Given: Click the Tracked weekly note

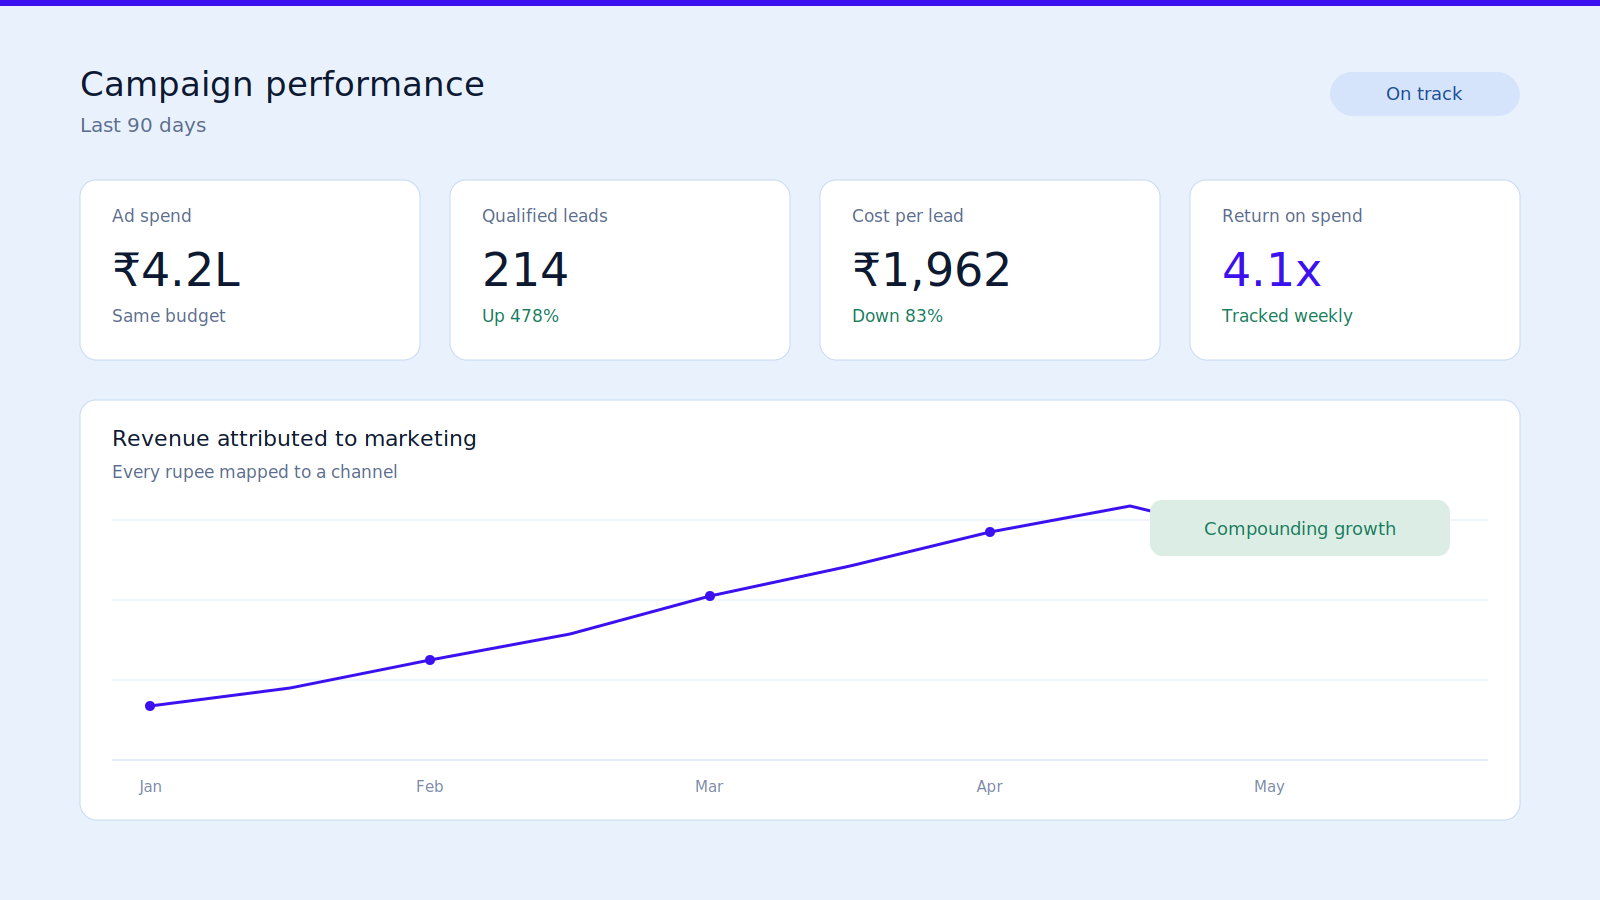Looking at the screenshot, I should (1287, 316).
